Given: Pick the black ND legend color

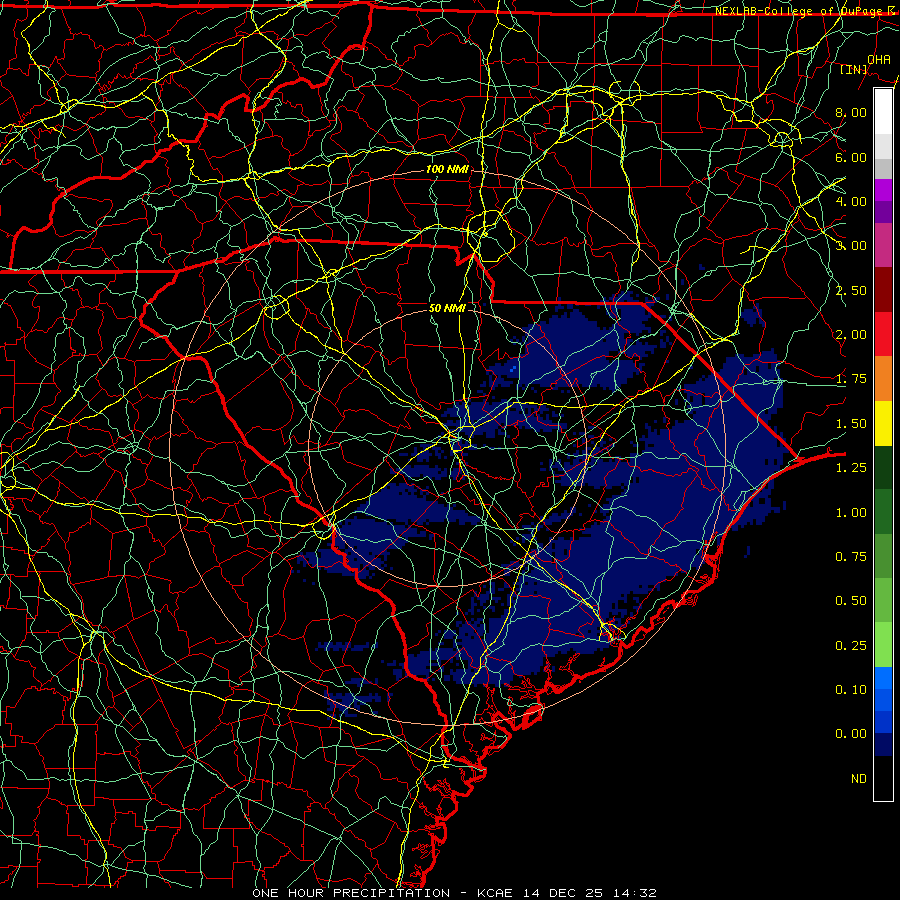Looking at the screenshot, I should pyautogui.click(x=883, y=778).
